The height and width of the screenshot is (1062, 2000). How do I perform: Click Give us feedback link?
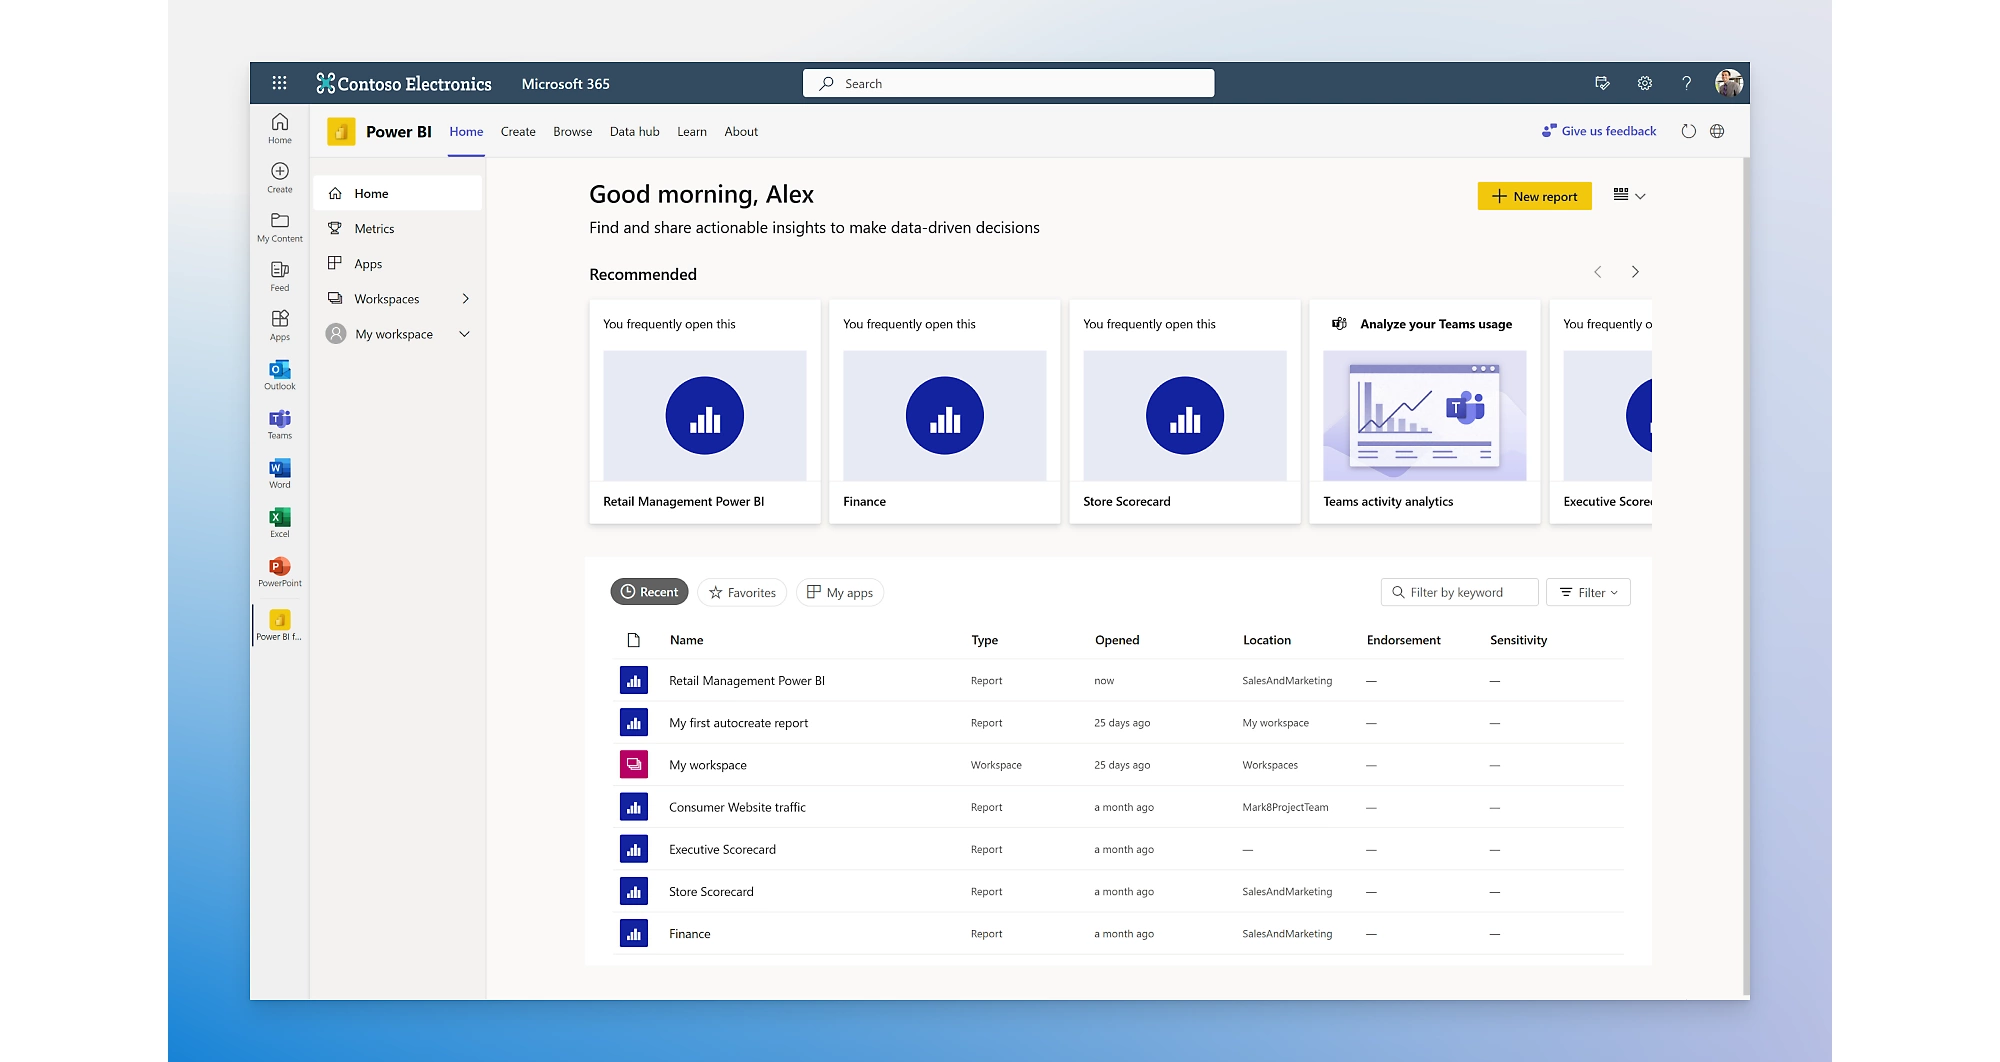pos(1599,131)
